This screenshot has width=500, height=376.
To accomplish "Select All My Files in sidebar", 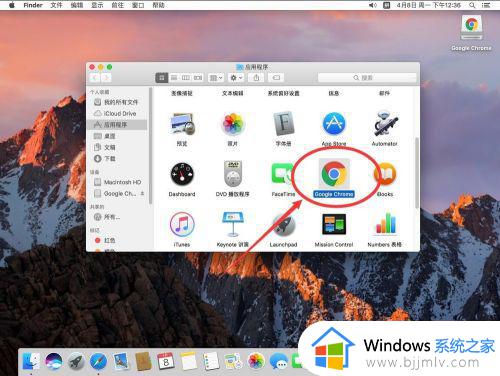I will (x=117, y=102).
